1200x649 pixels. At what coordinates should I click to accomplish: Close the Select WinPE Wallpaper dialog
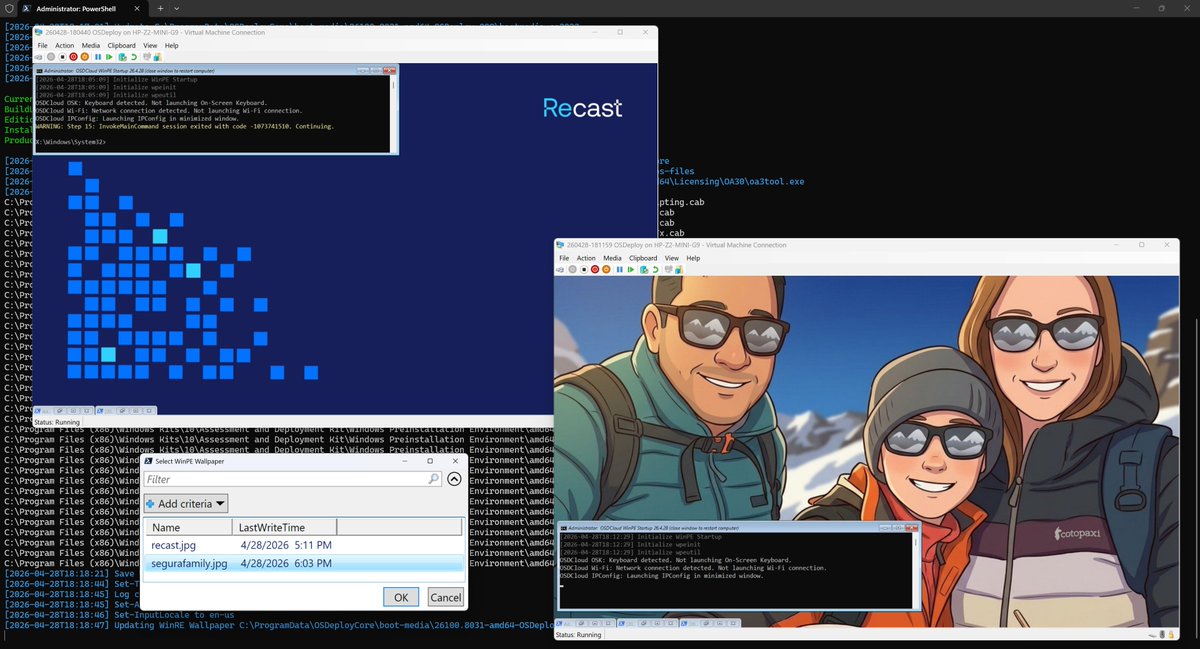[x=455, y=461]
